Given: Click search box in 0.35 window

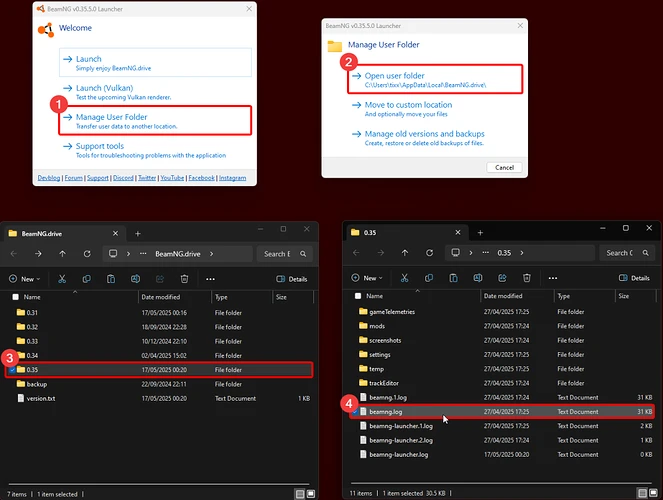Looking at the screenshot, I should pos(627,253).
